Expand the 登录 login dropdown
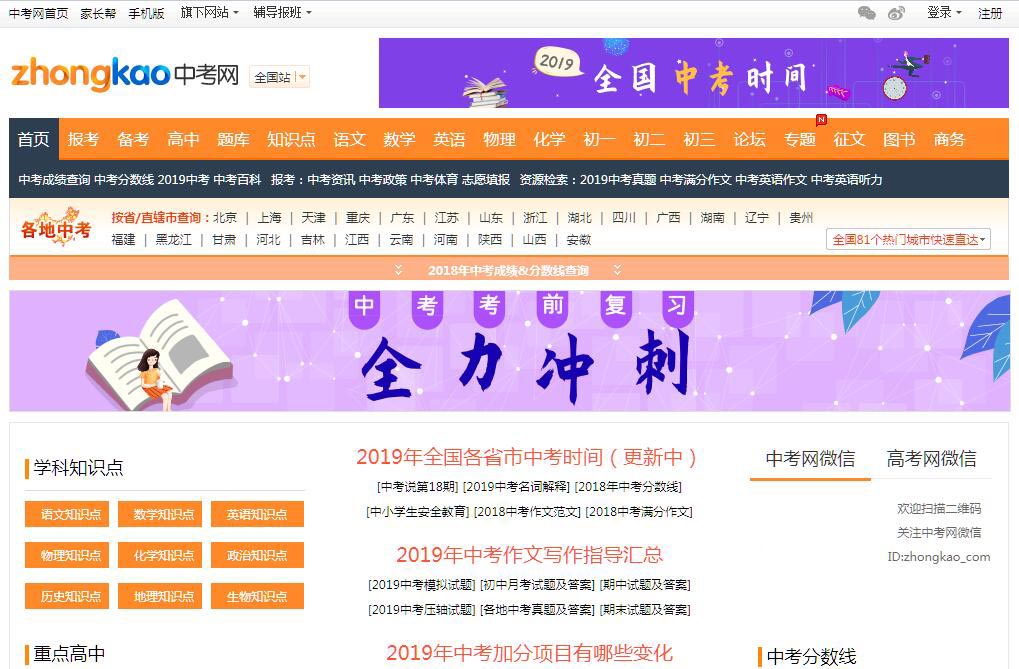Screen dimensions: 1019x669 click(x=943, y=13)
